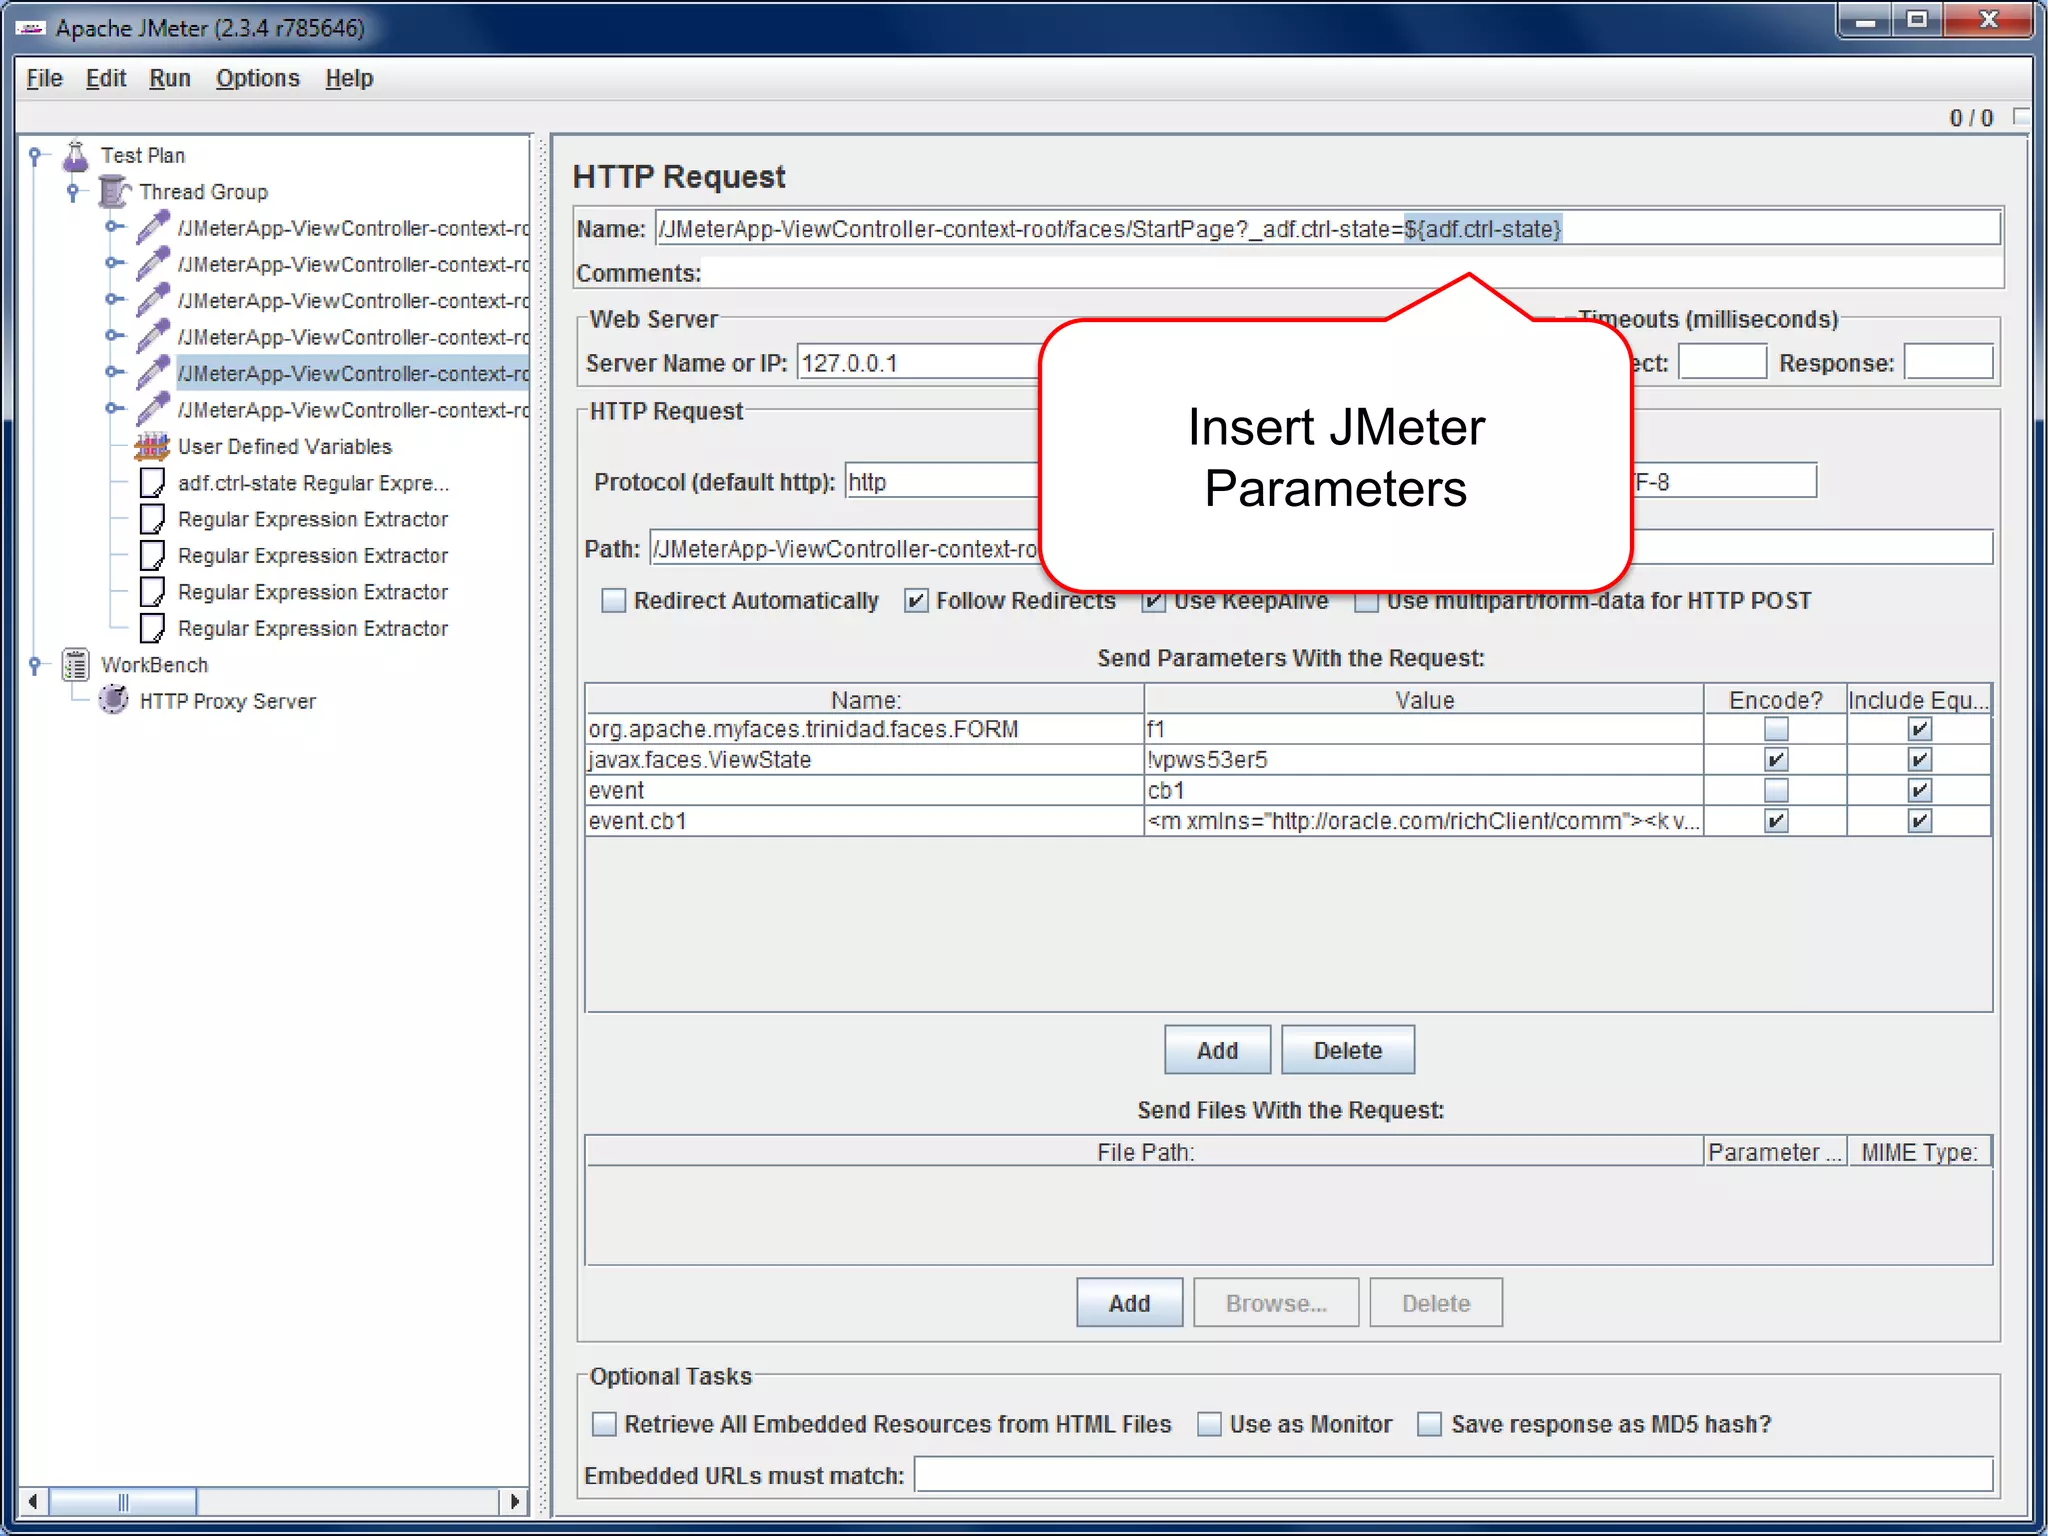
Task: Expand the third HTTP sampler node handle
Action: (x=115, y=299)
